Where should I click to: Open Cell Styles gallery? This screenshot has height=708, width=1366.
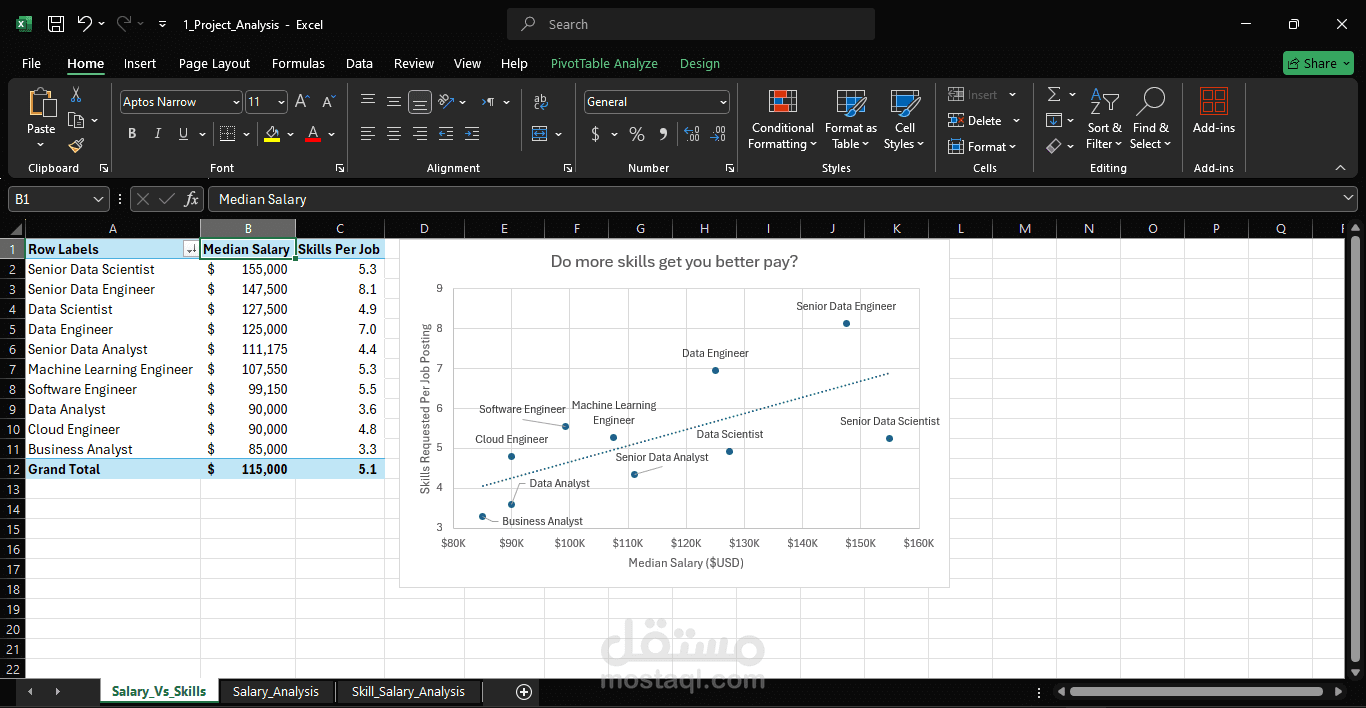904,118
